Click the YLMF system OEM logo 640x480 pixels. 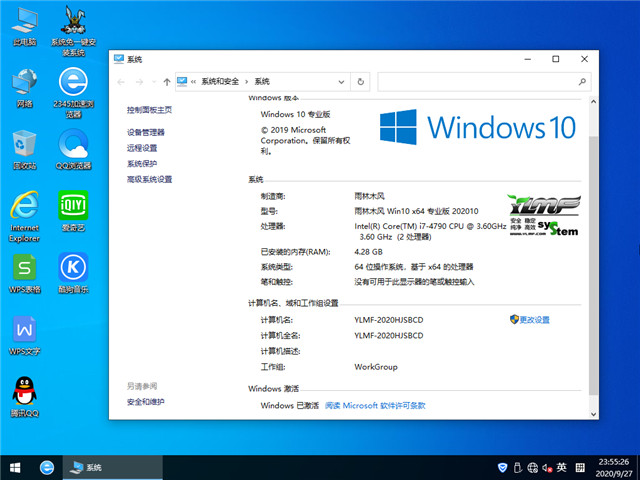pos(544,215)
